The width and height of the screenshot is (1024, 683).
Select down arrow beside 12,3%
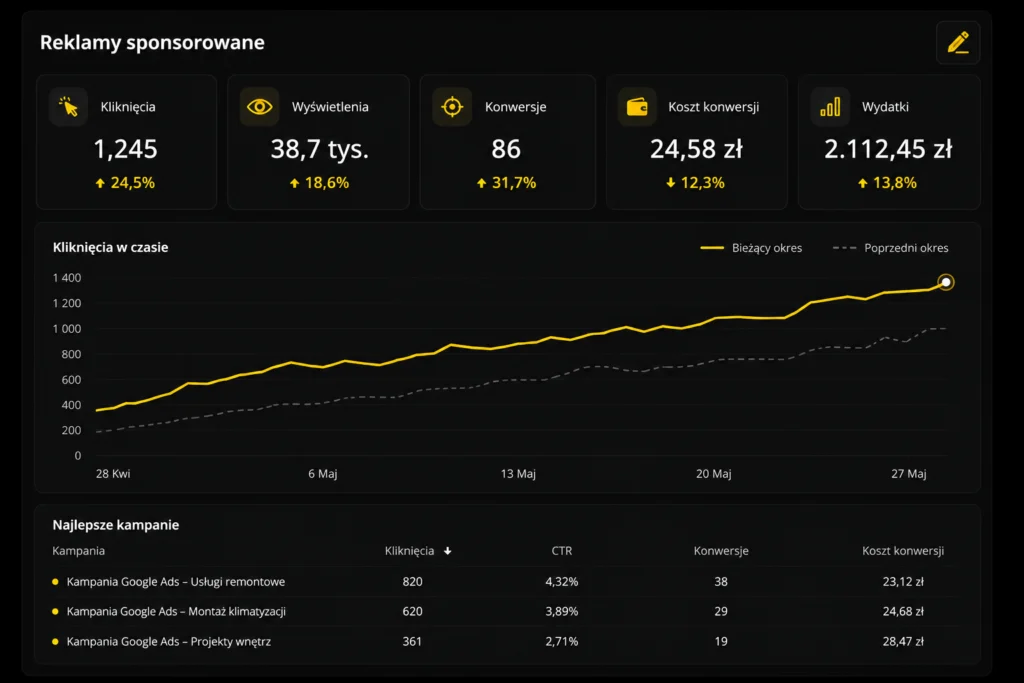671,183
